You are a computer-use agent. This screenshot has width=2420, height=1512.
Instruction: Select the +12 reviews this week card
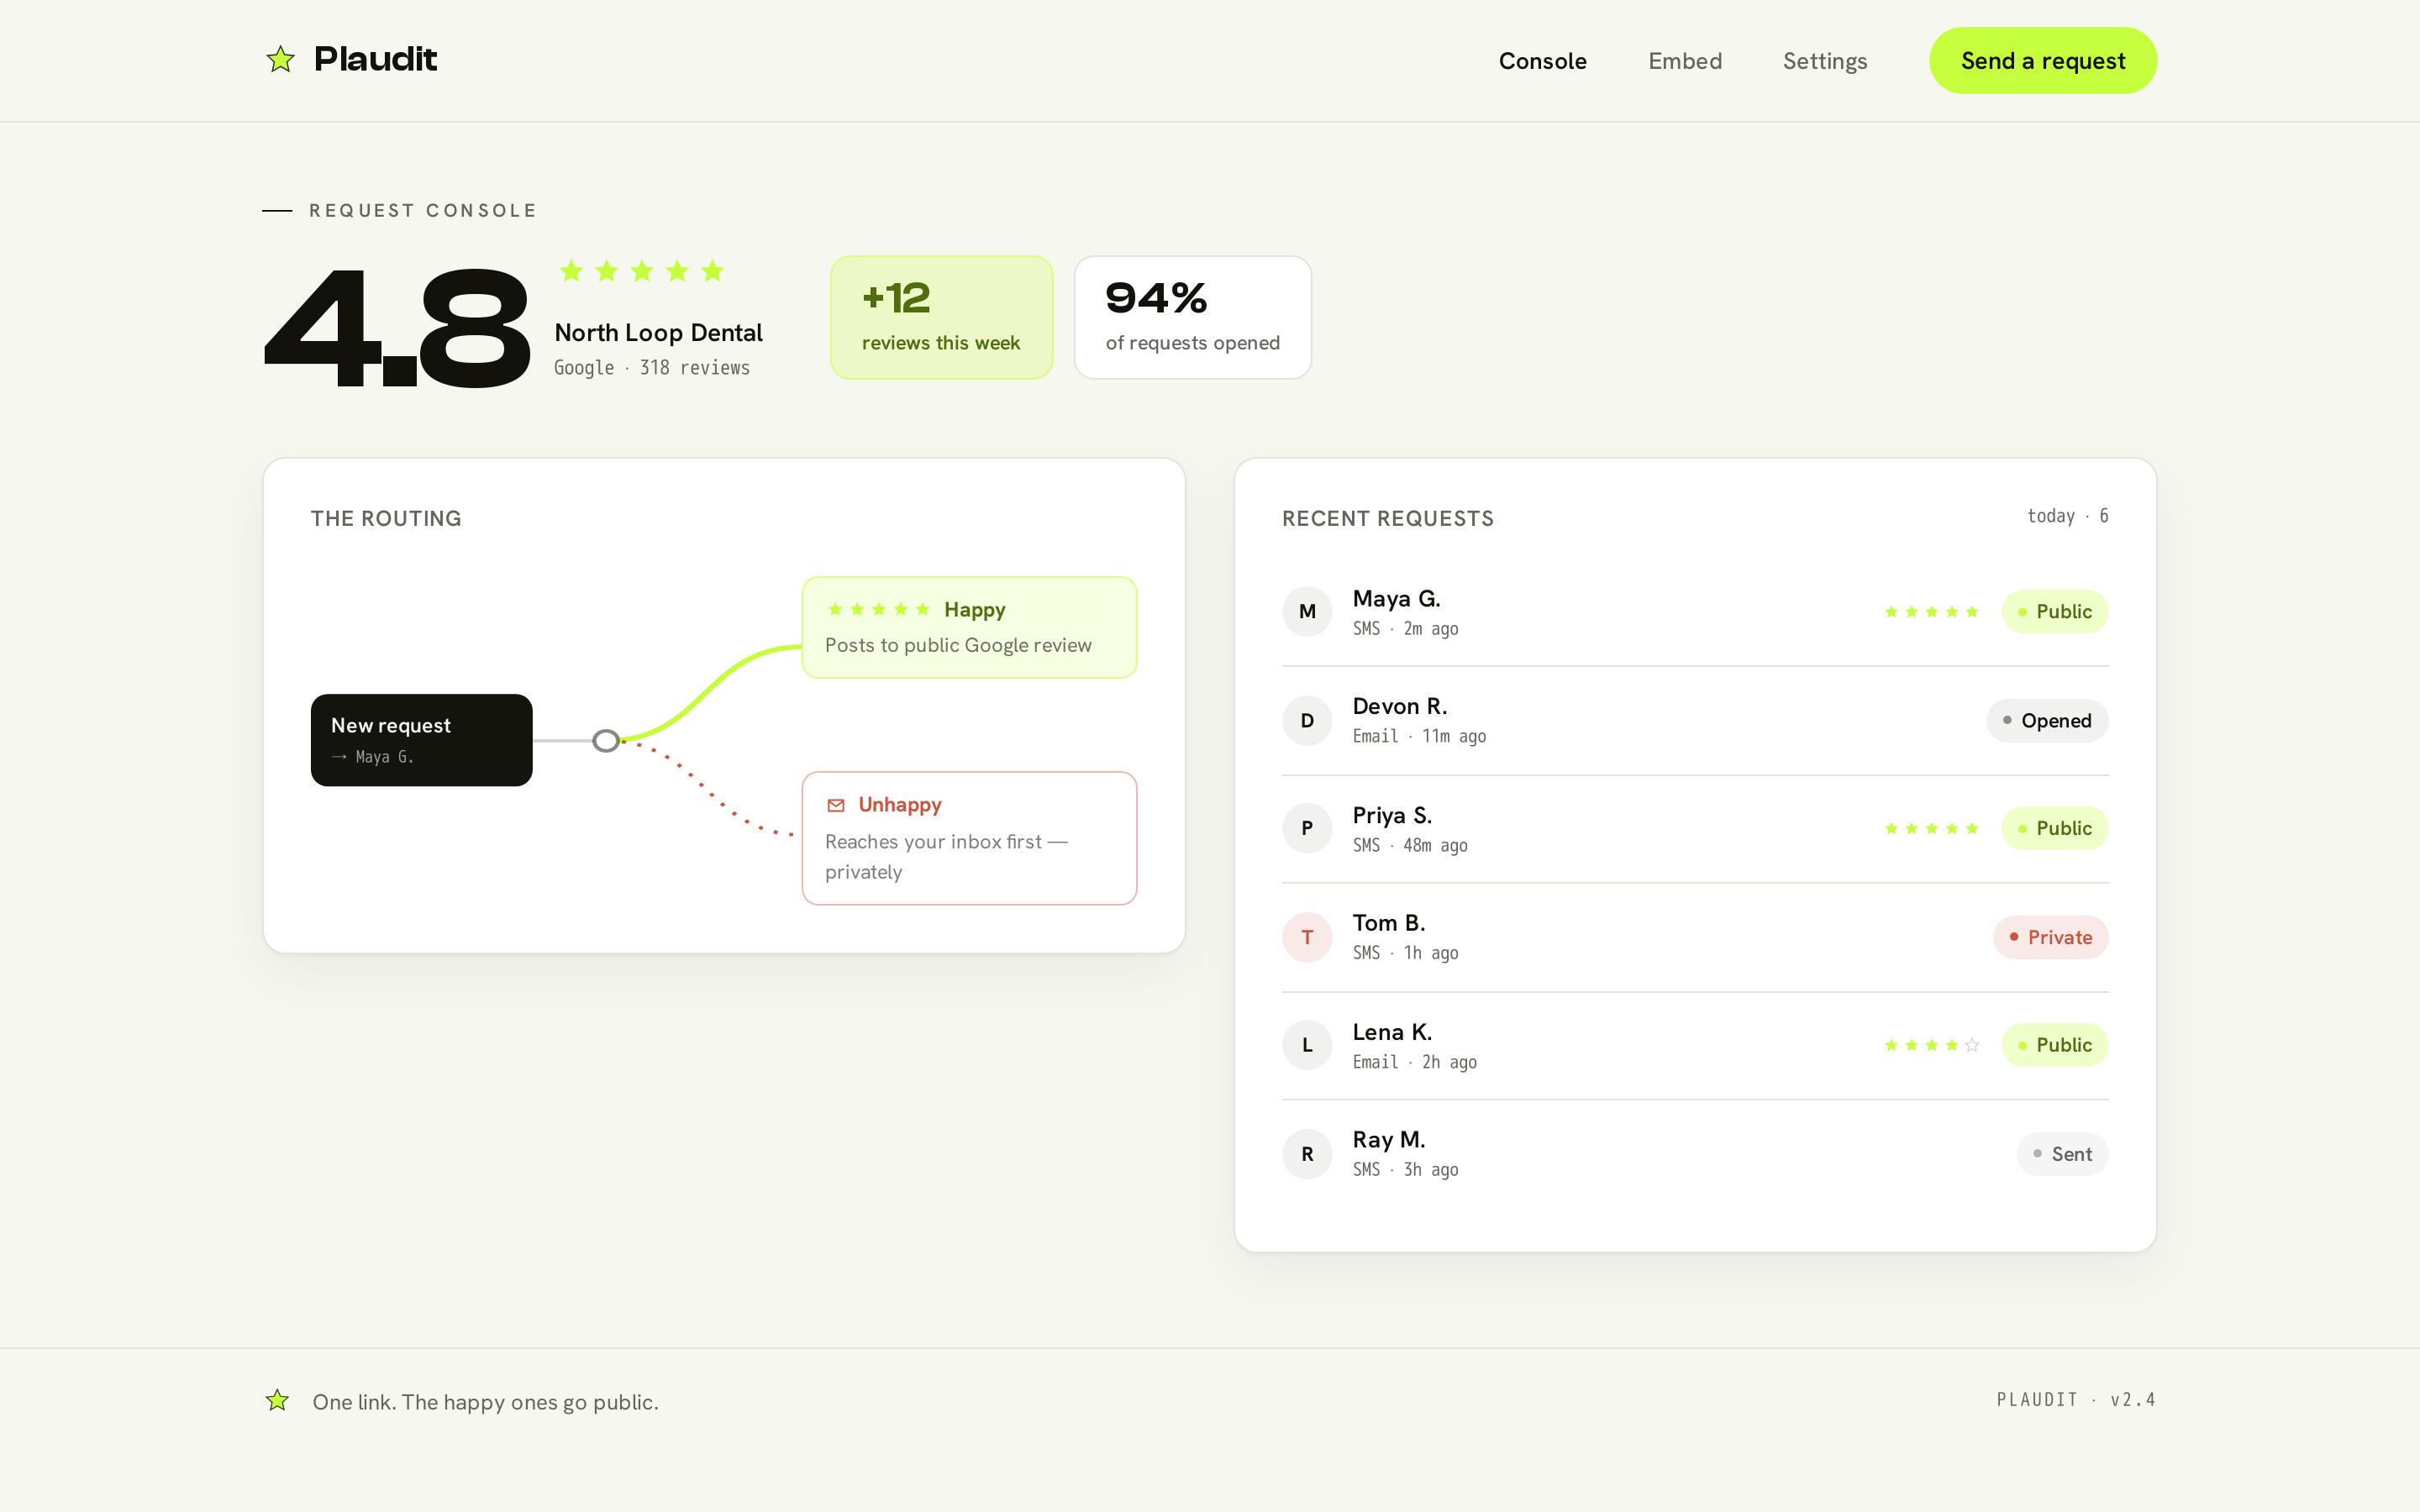pos(941,317)
